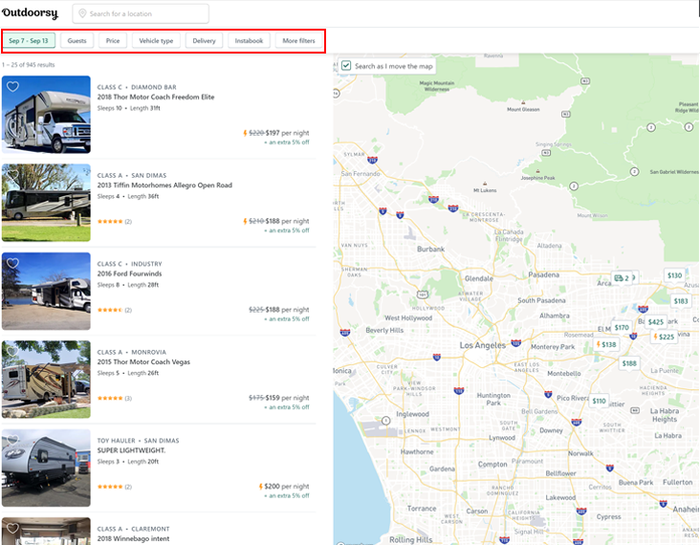Click the Pasadena label on the map
The image size is (700, 545).
point(543,275)
